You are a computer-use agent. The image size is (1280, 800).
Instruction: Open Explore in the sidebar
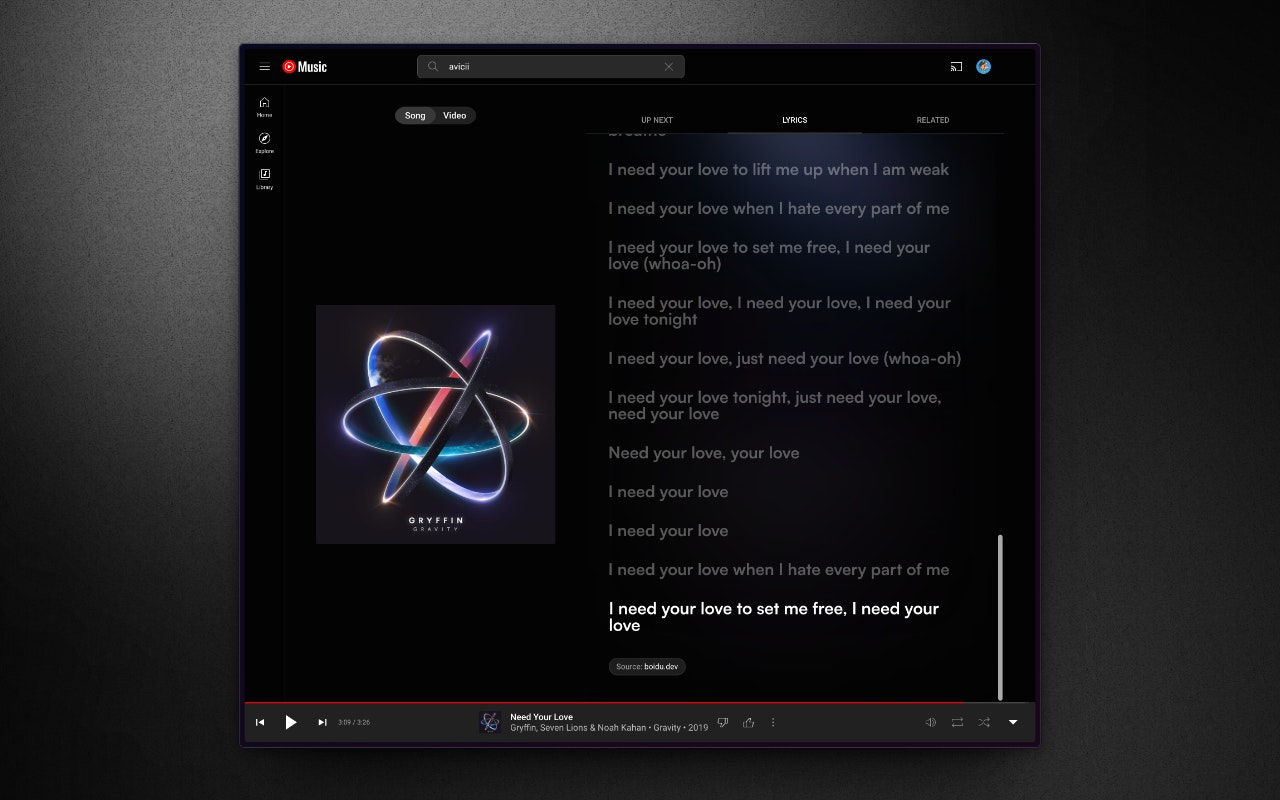pos(264,142)
